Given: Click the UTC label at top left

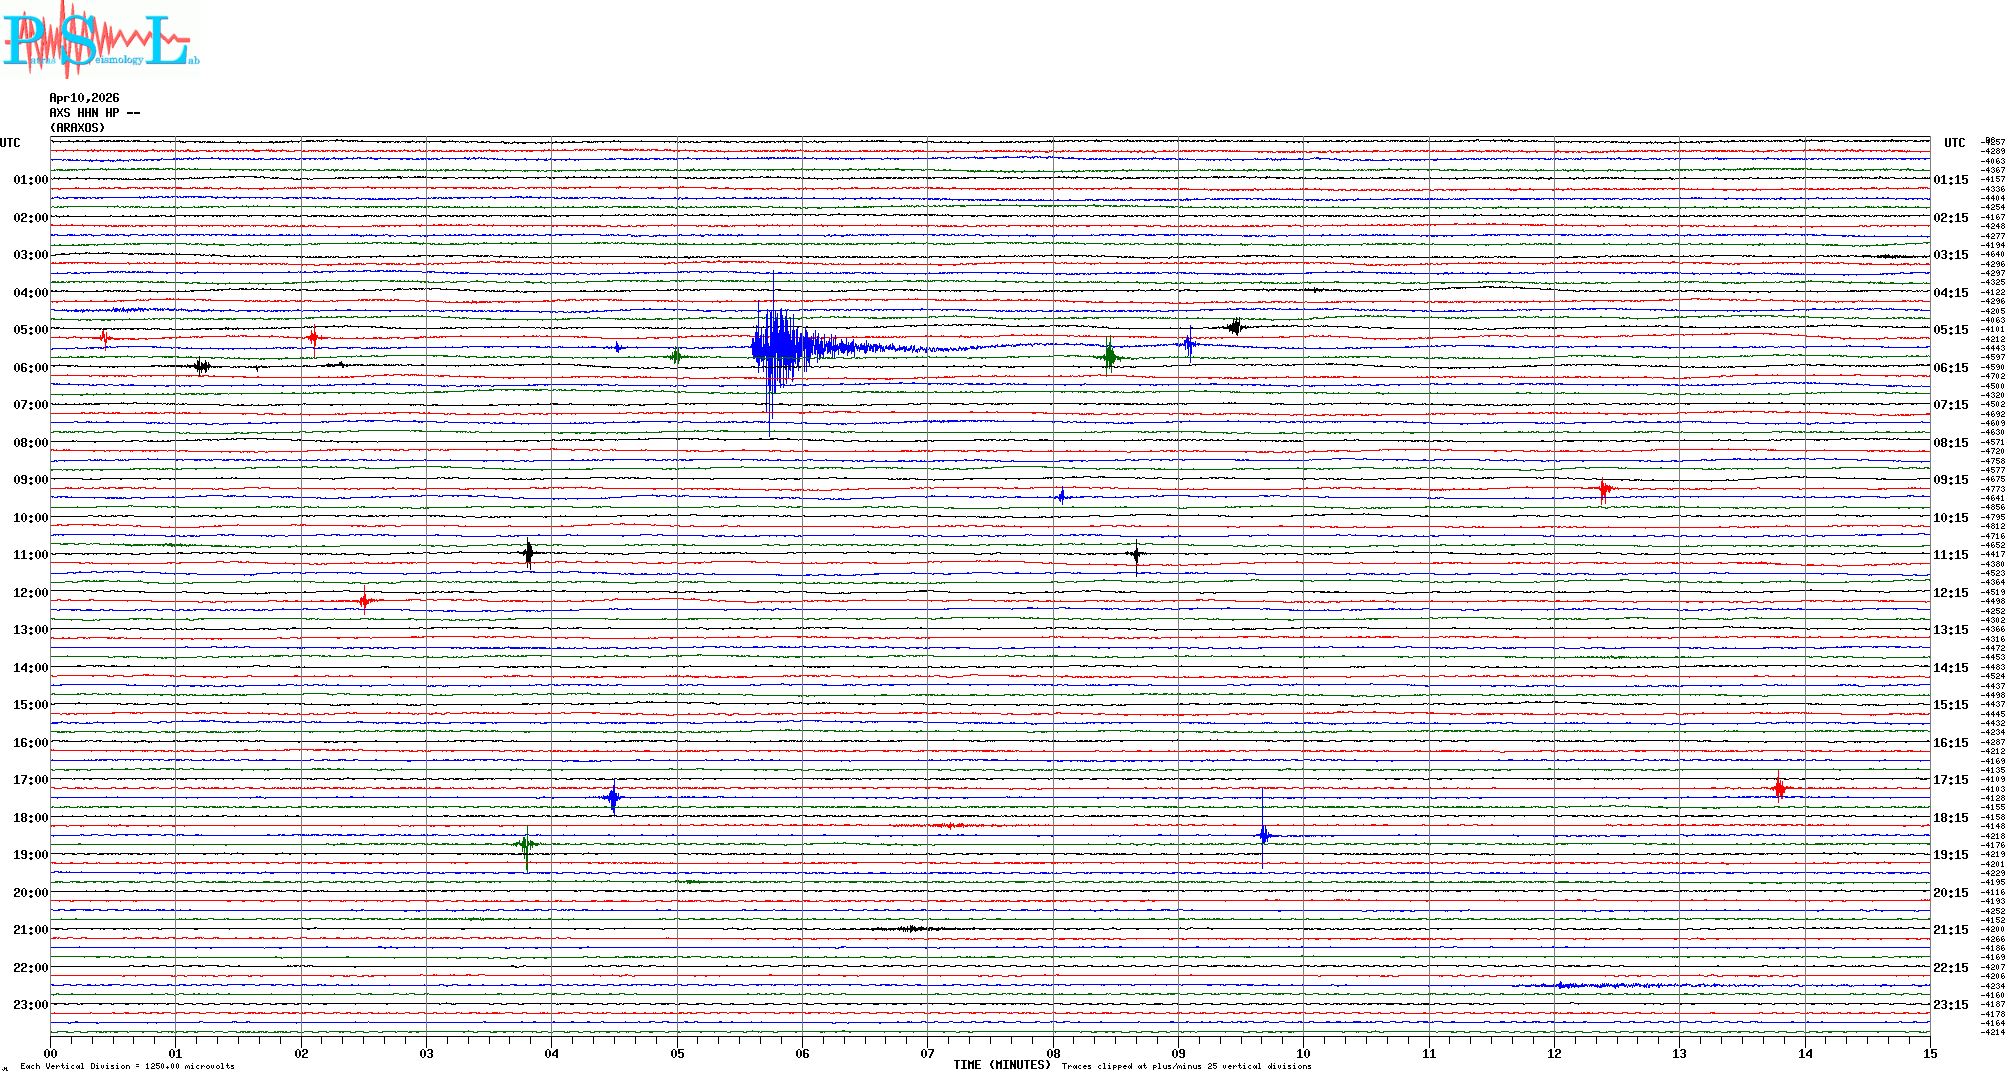Looking at the screenshot, I should click(10, 143).
